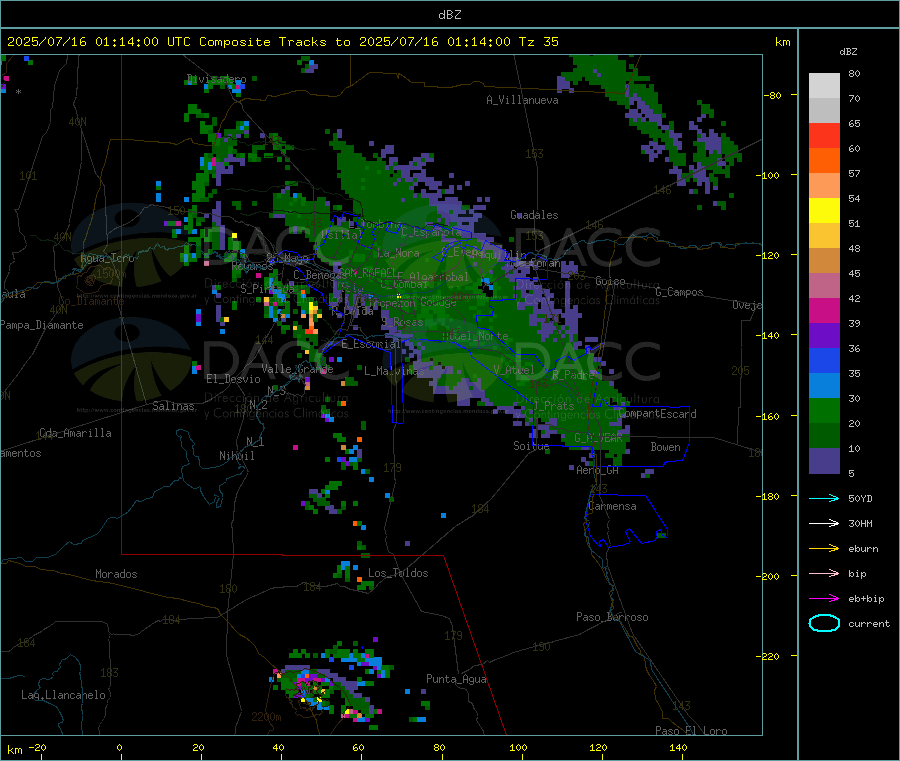Click the Agua_Toro map label
Image resolution: width=900 pixels, height=761 pixels.
[107, 258]
